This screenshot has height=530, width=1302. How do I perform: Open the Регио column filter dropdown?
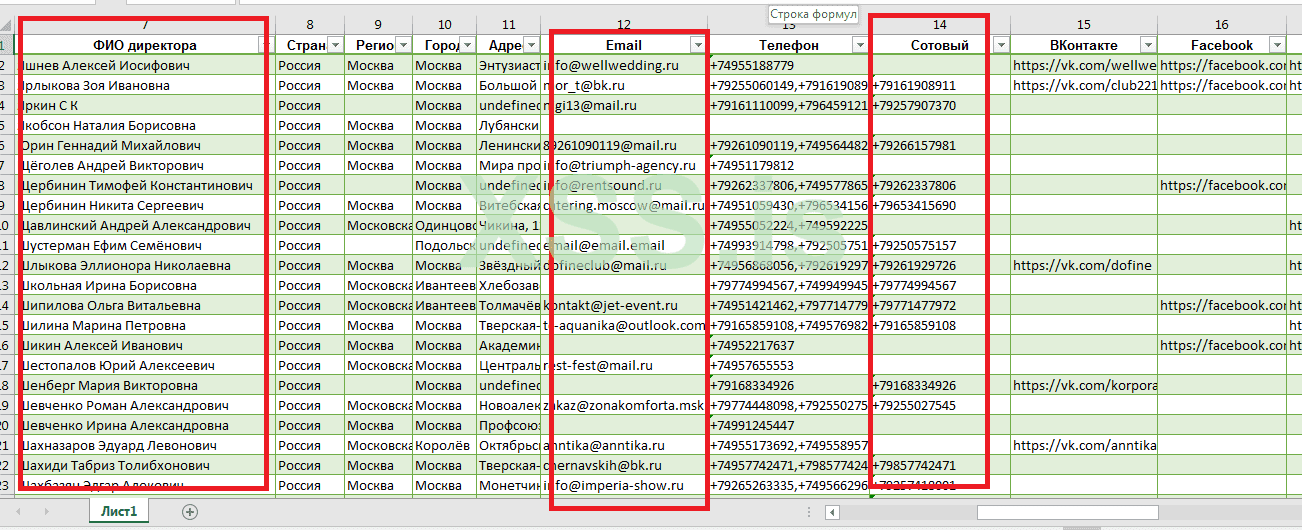tap(402, 45)
